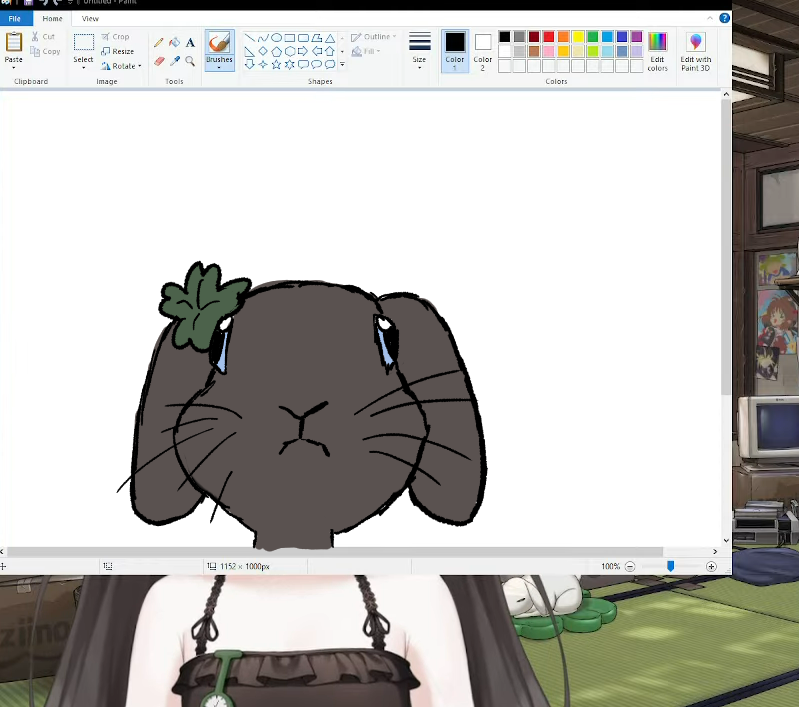Pick the red color swatch
Viewport: 799px width, 707px height.
pos(548,37)
